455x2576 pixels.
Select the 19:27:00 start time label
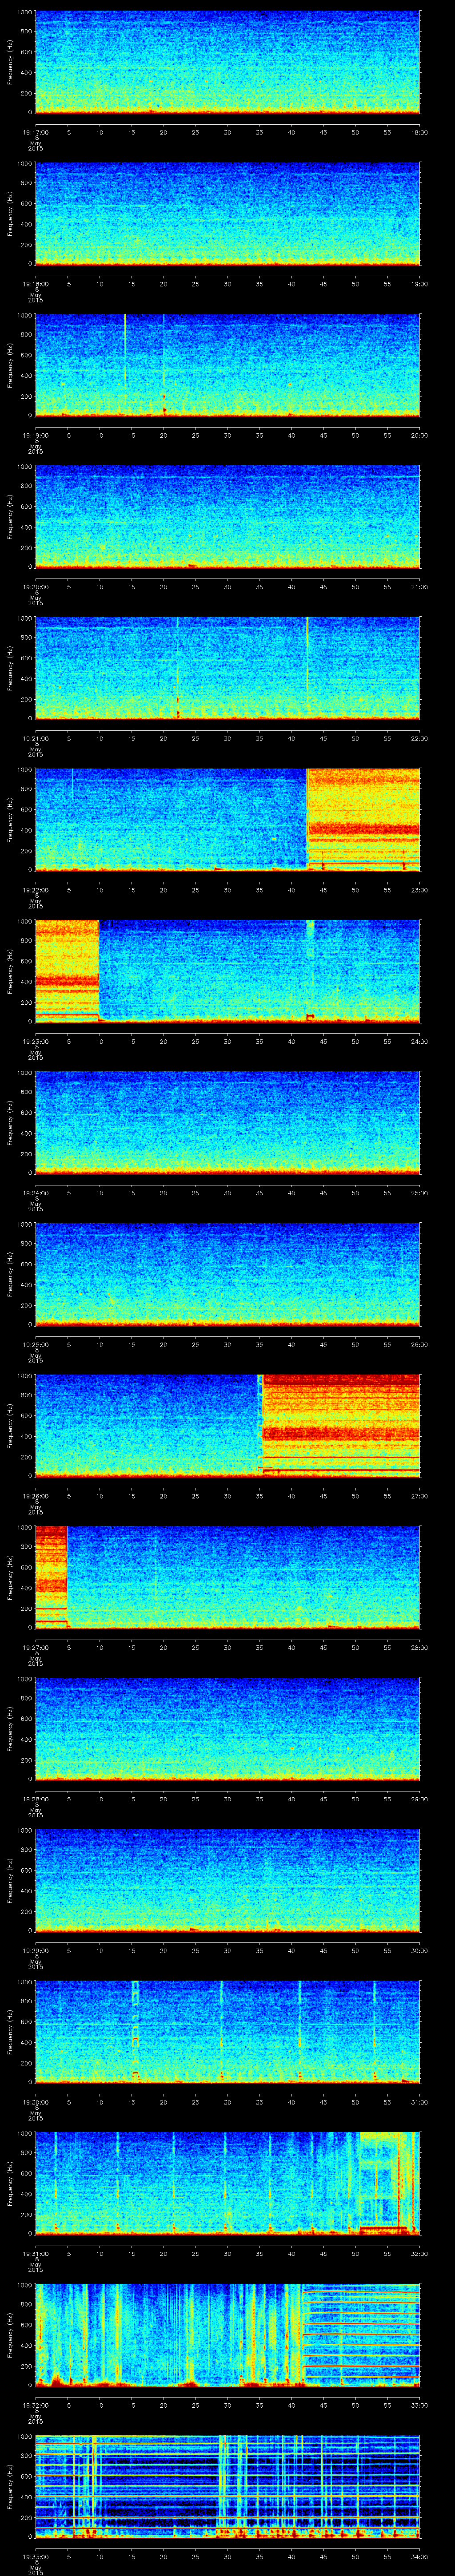pos(35,1647)
